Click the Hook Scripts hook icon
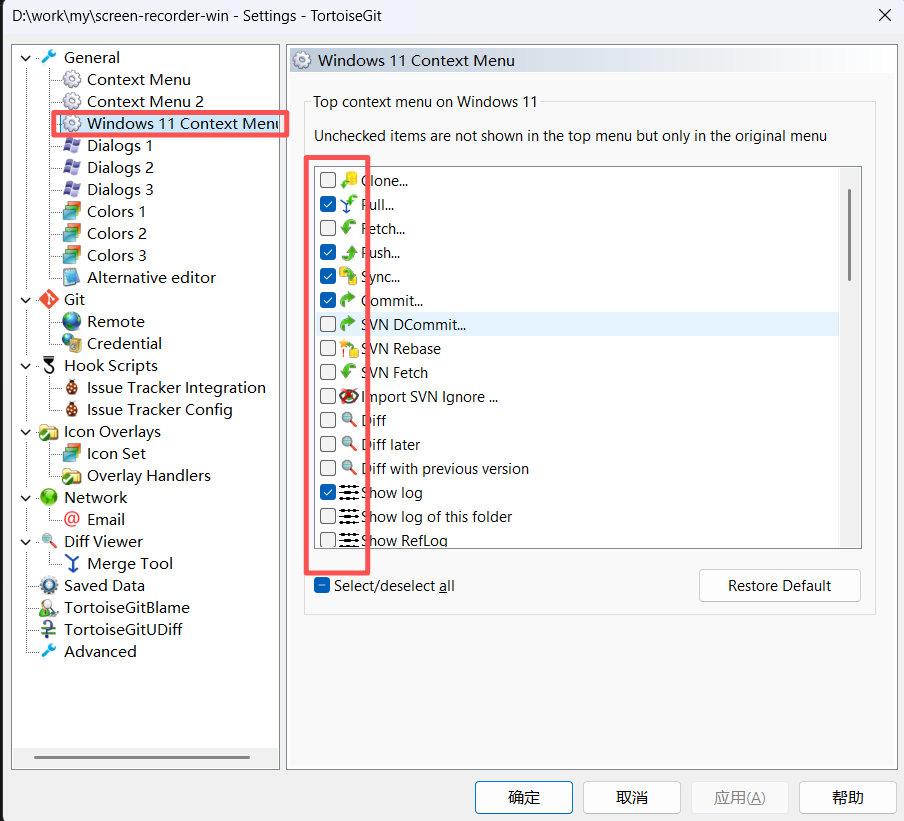The height and width of the screenshot is (821, 904). click(49, 366)
